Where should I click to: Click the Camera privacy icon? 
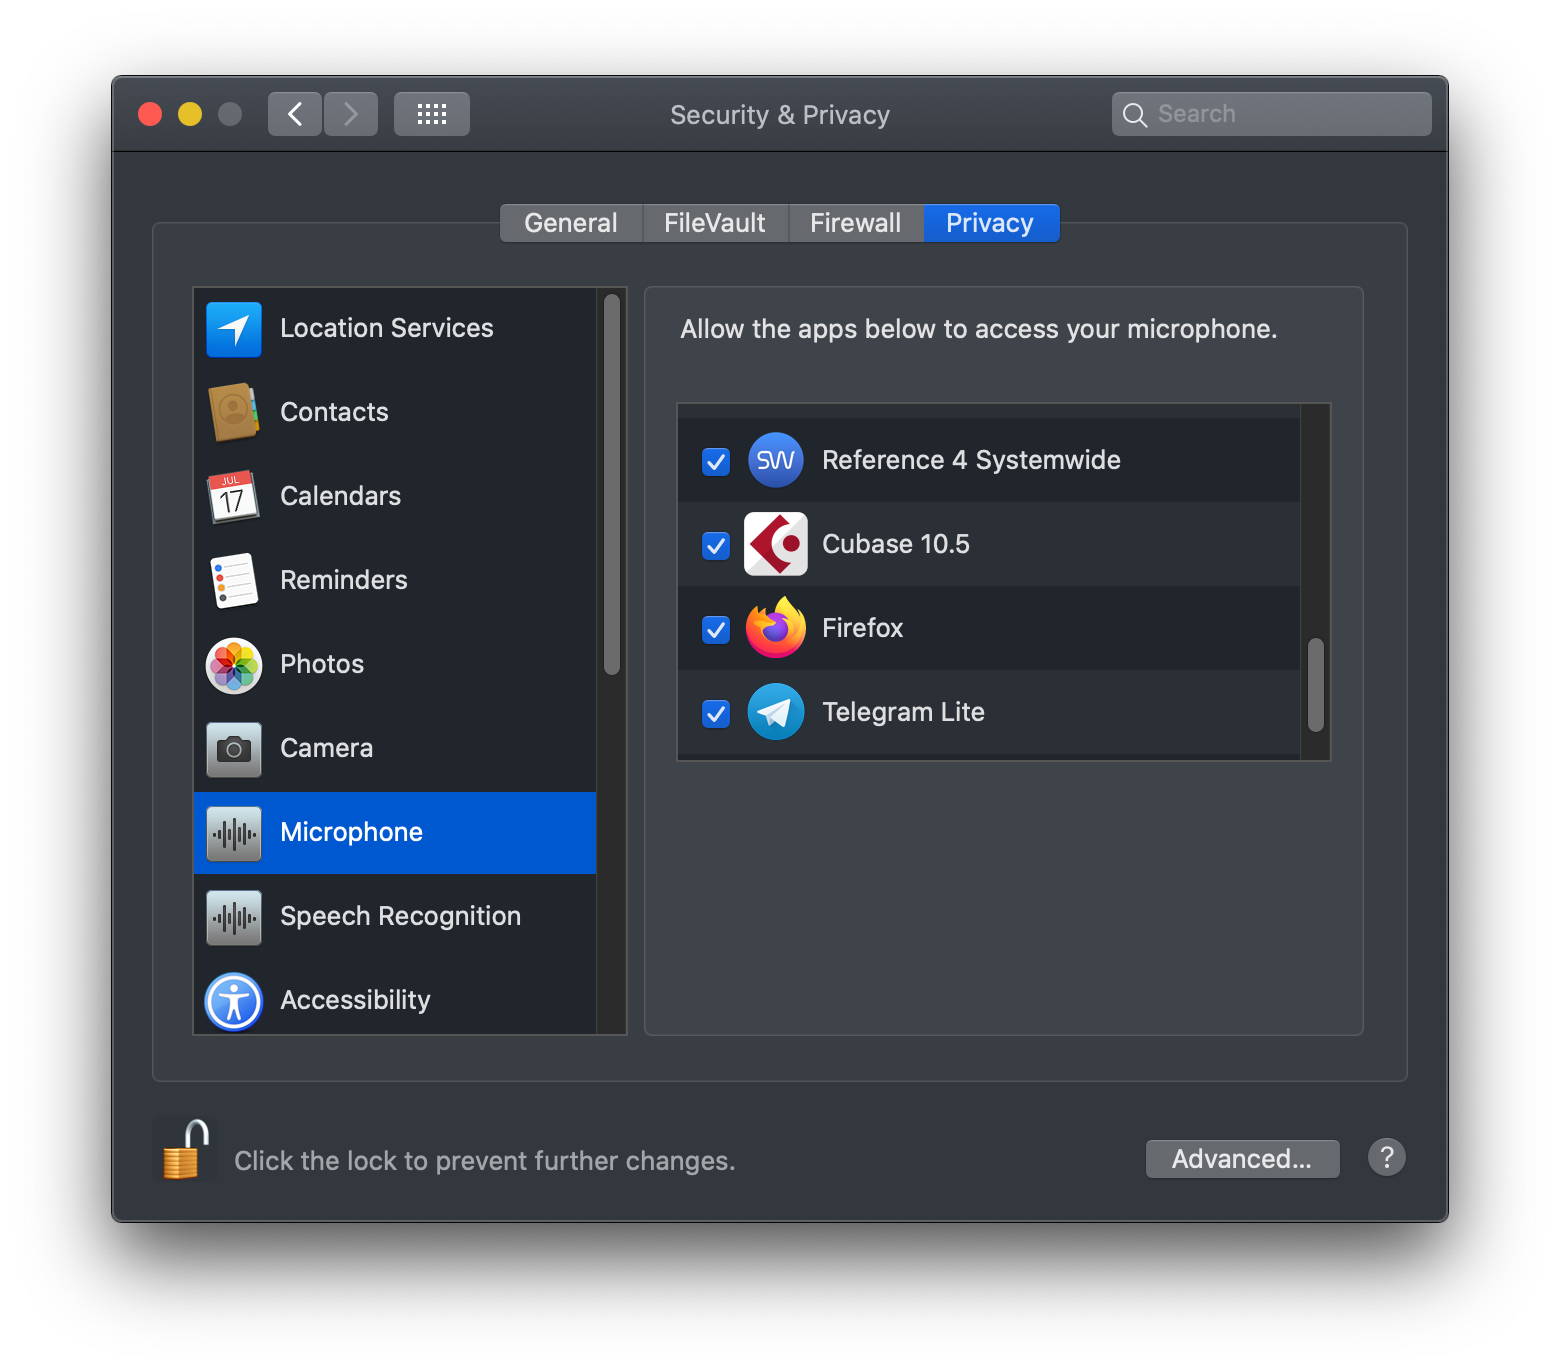(233, 748)
